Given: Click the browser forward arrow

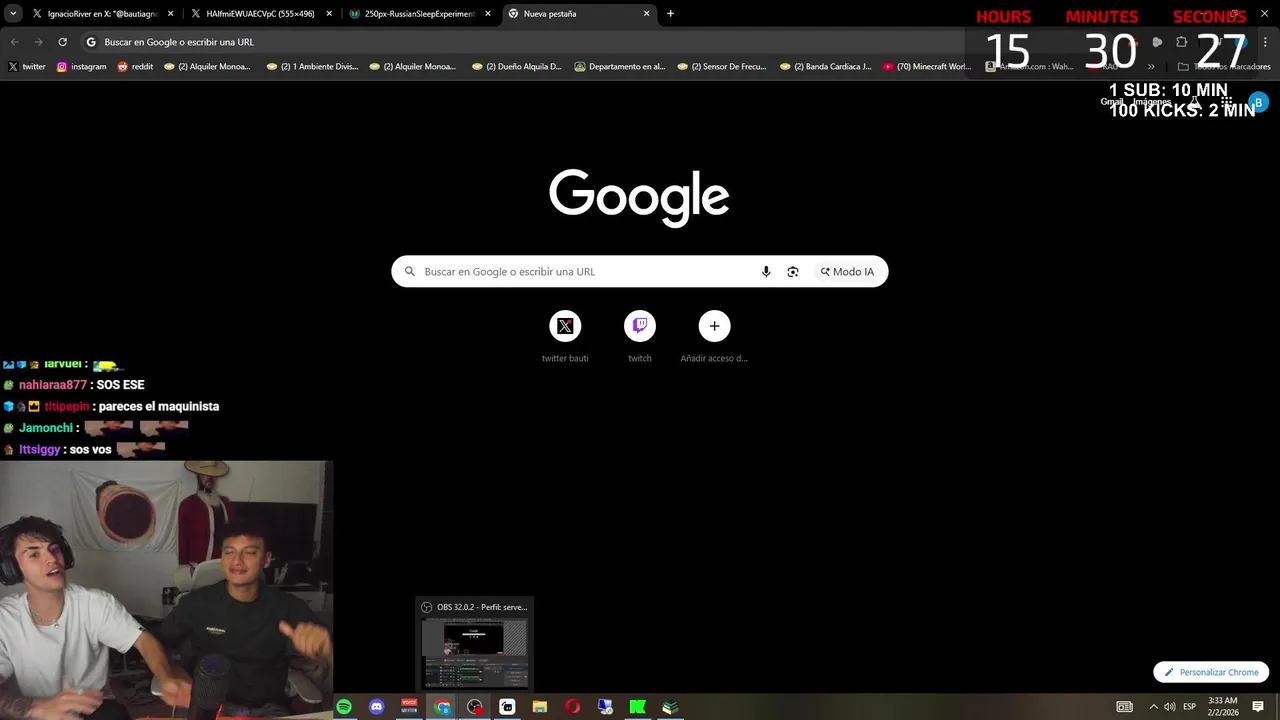Looking at the screenshot, I should 38,42.
